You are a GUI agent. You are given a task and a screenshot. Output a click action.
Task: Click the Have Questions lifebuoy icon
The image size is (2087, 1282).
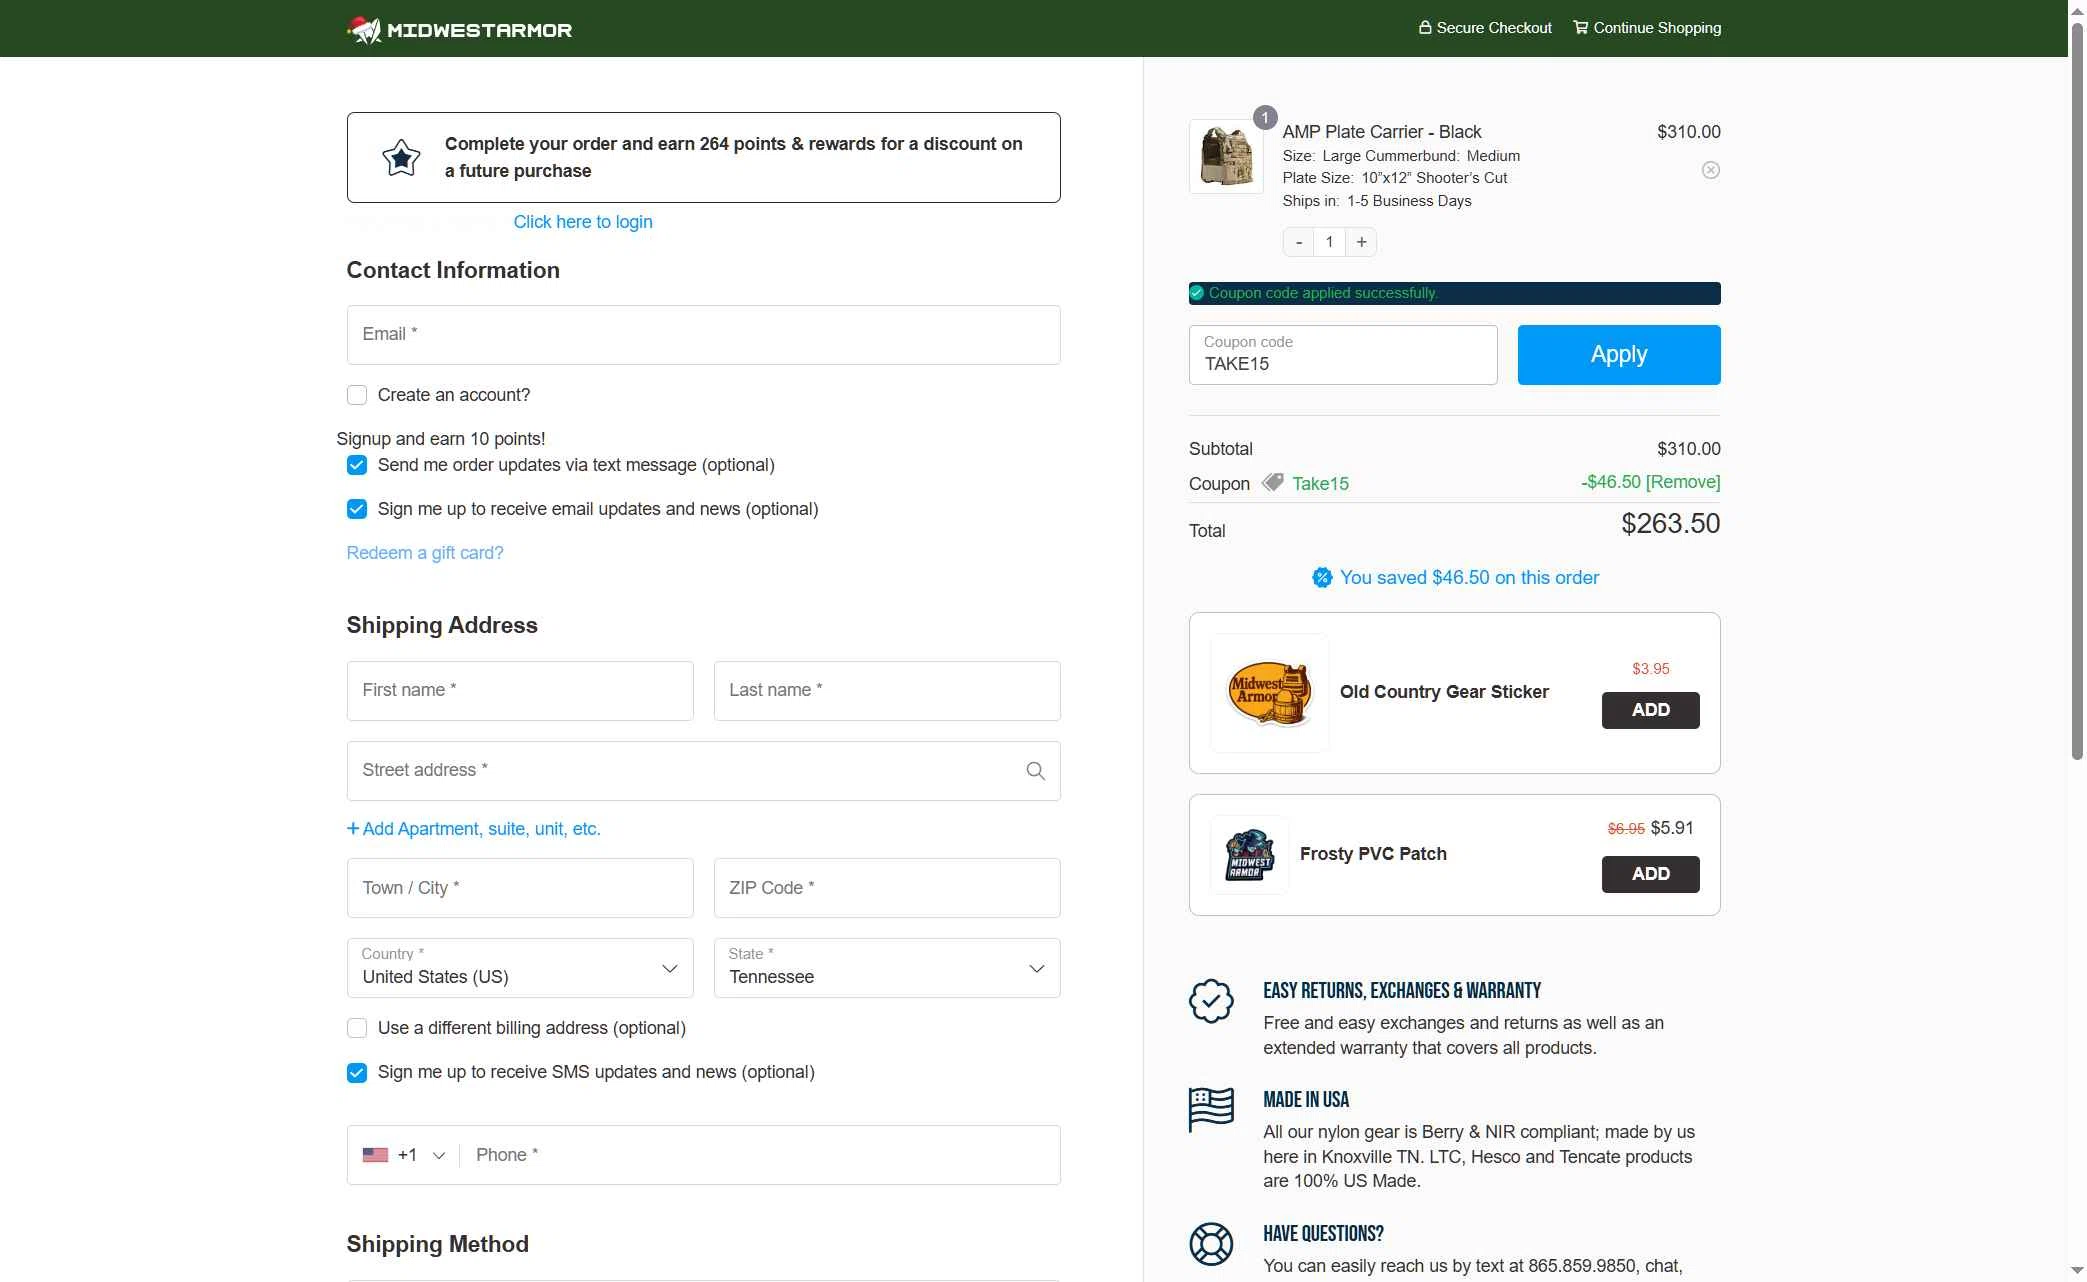1211,1244
